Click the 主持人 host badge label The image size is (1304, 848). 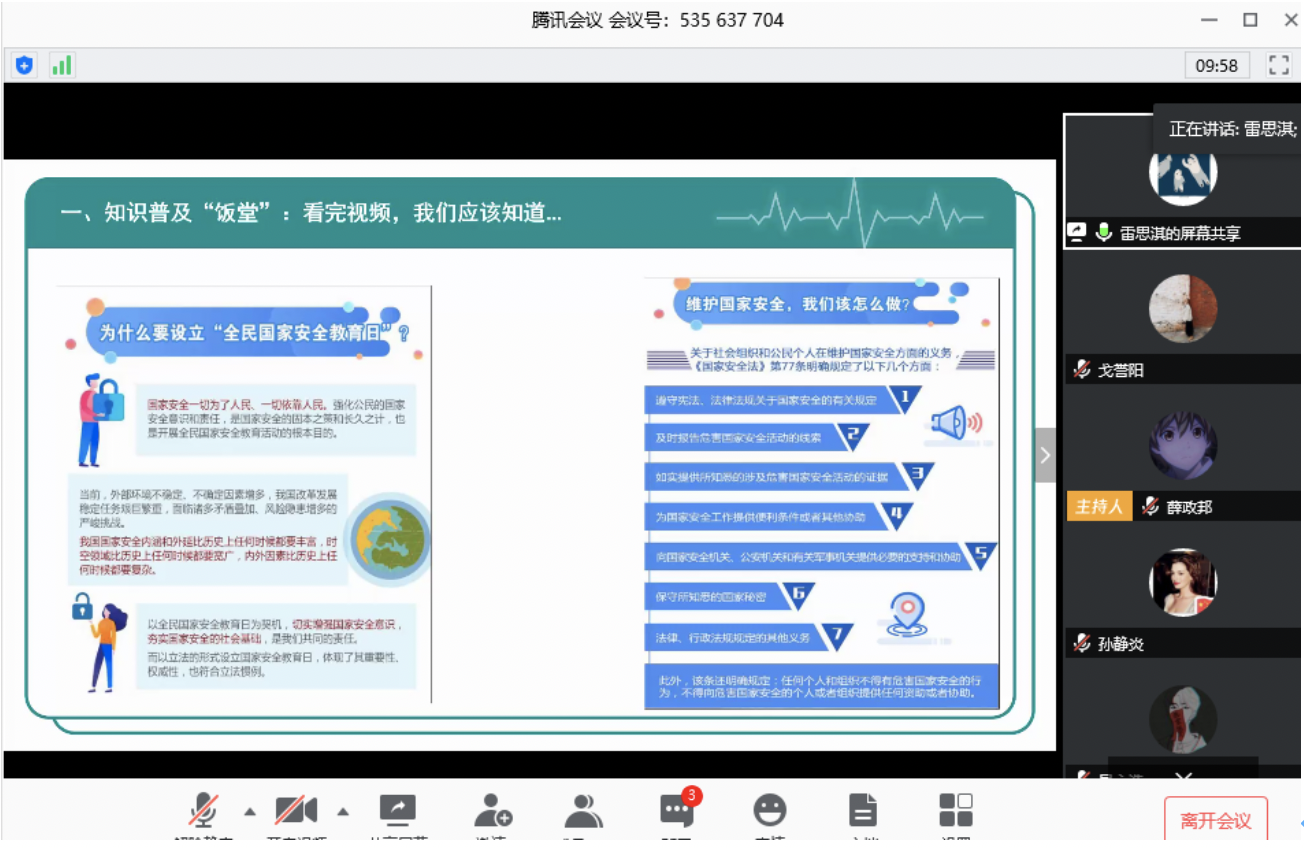[1098, 507]
